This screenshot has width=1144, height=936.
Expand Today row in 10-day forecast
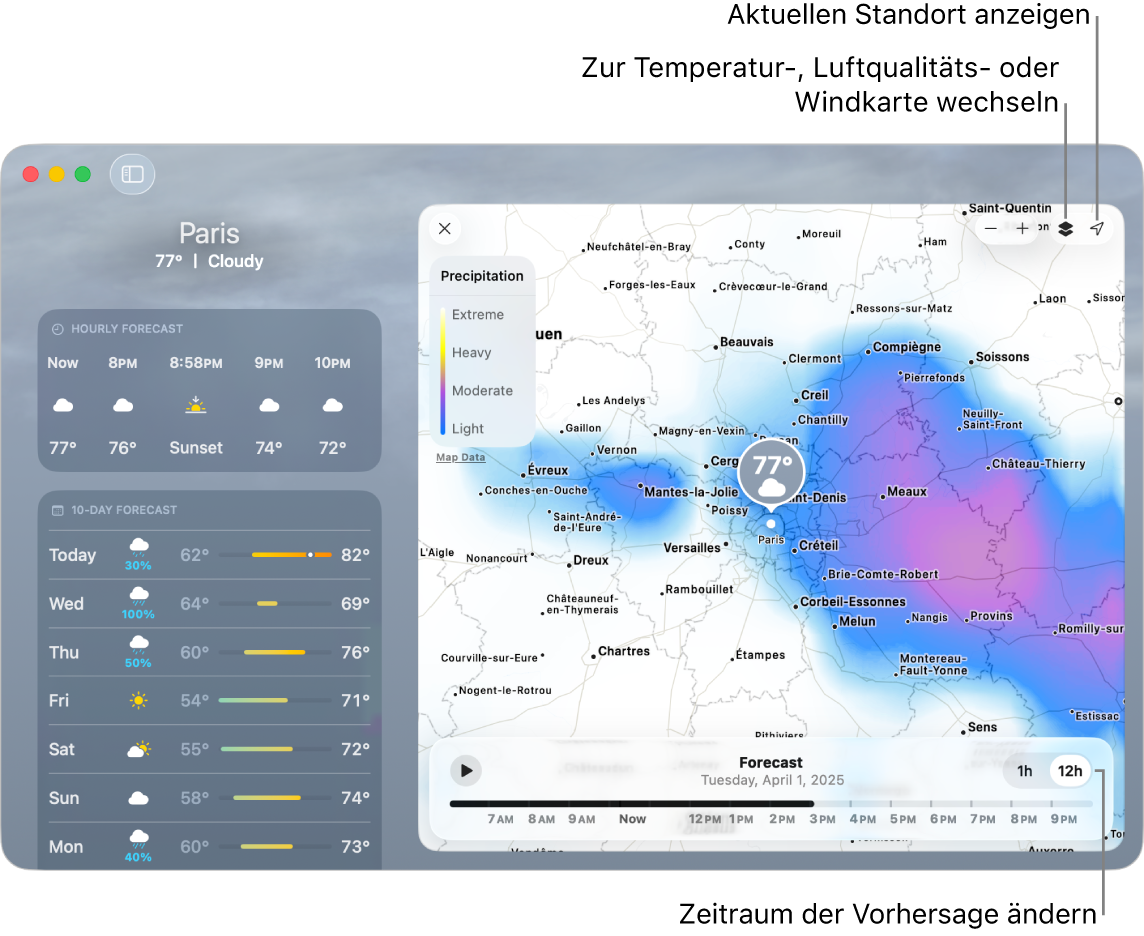coord(209,555)
